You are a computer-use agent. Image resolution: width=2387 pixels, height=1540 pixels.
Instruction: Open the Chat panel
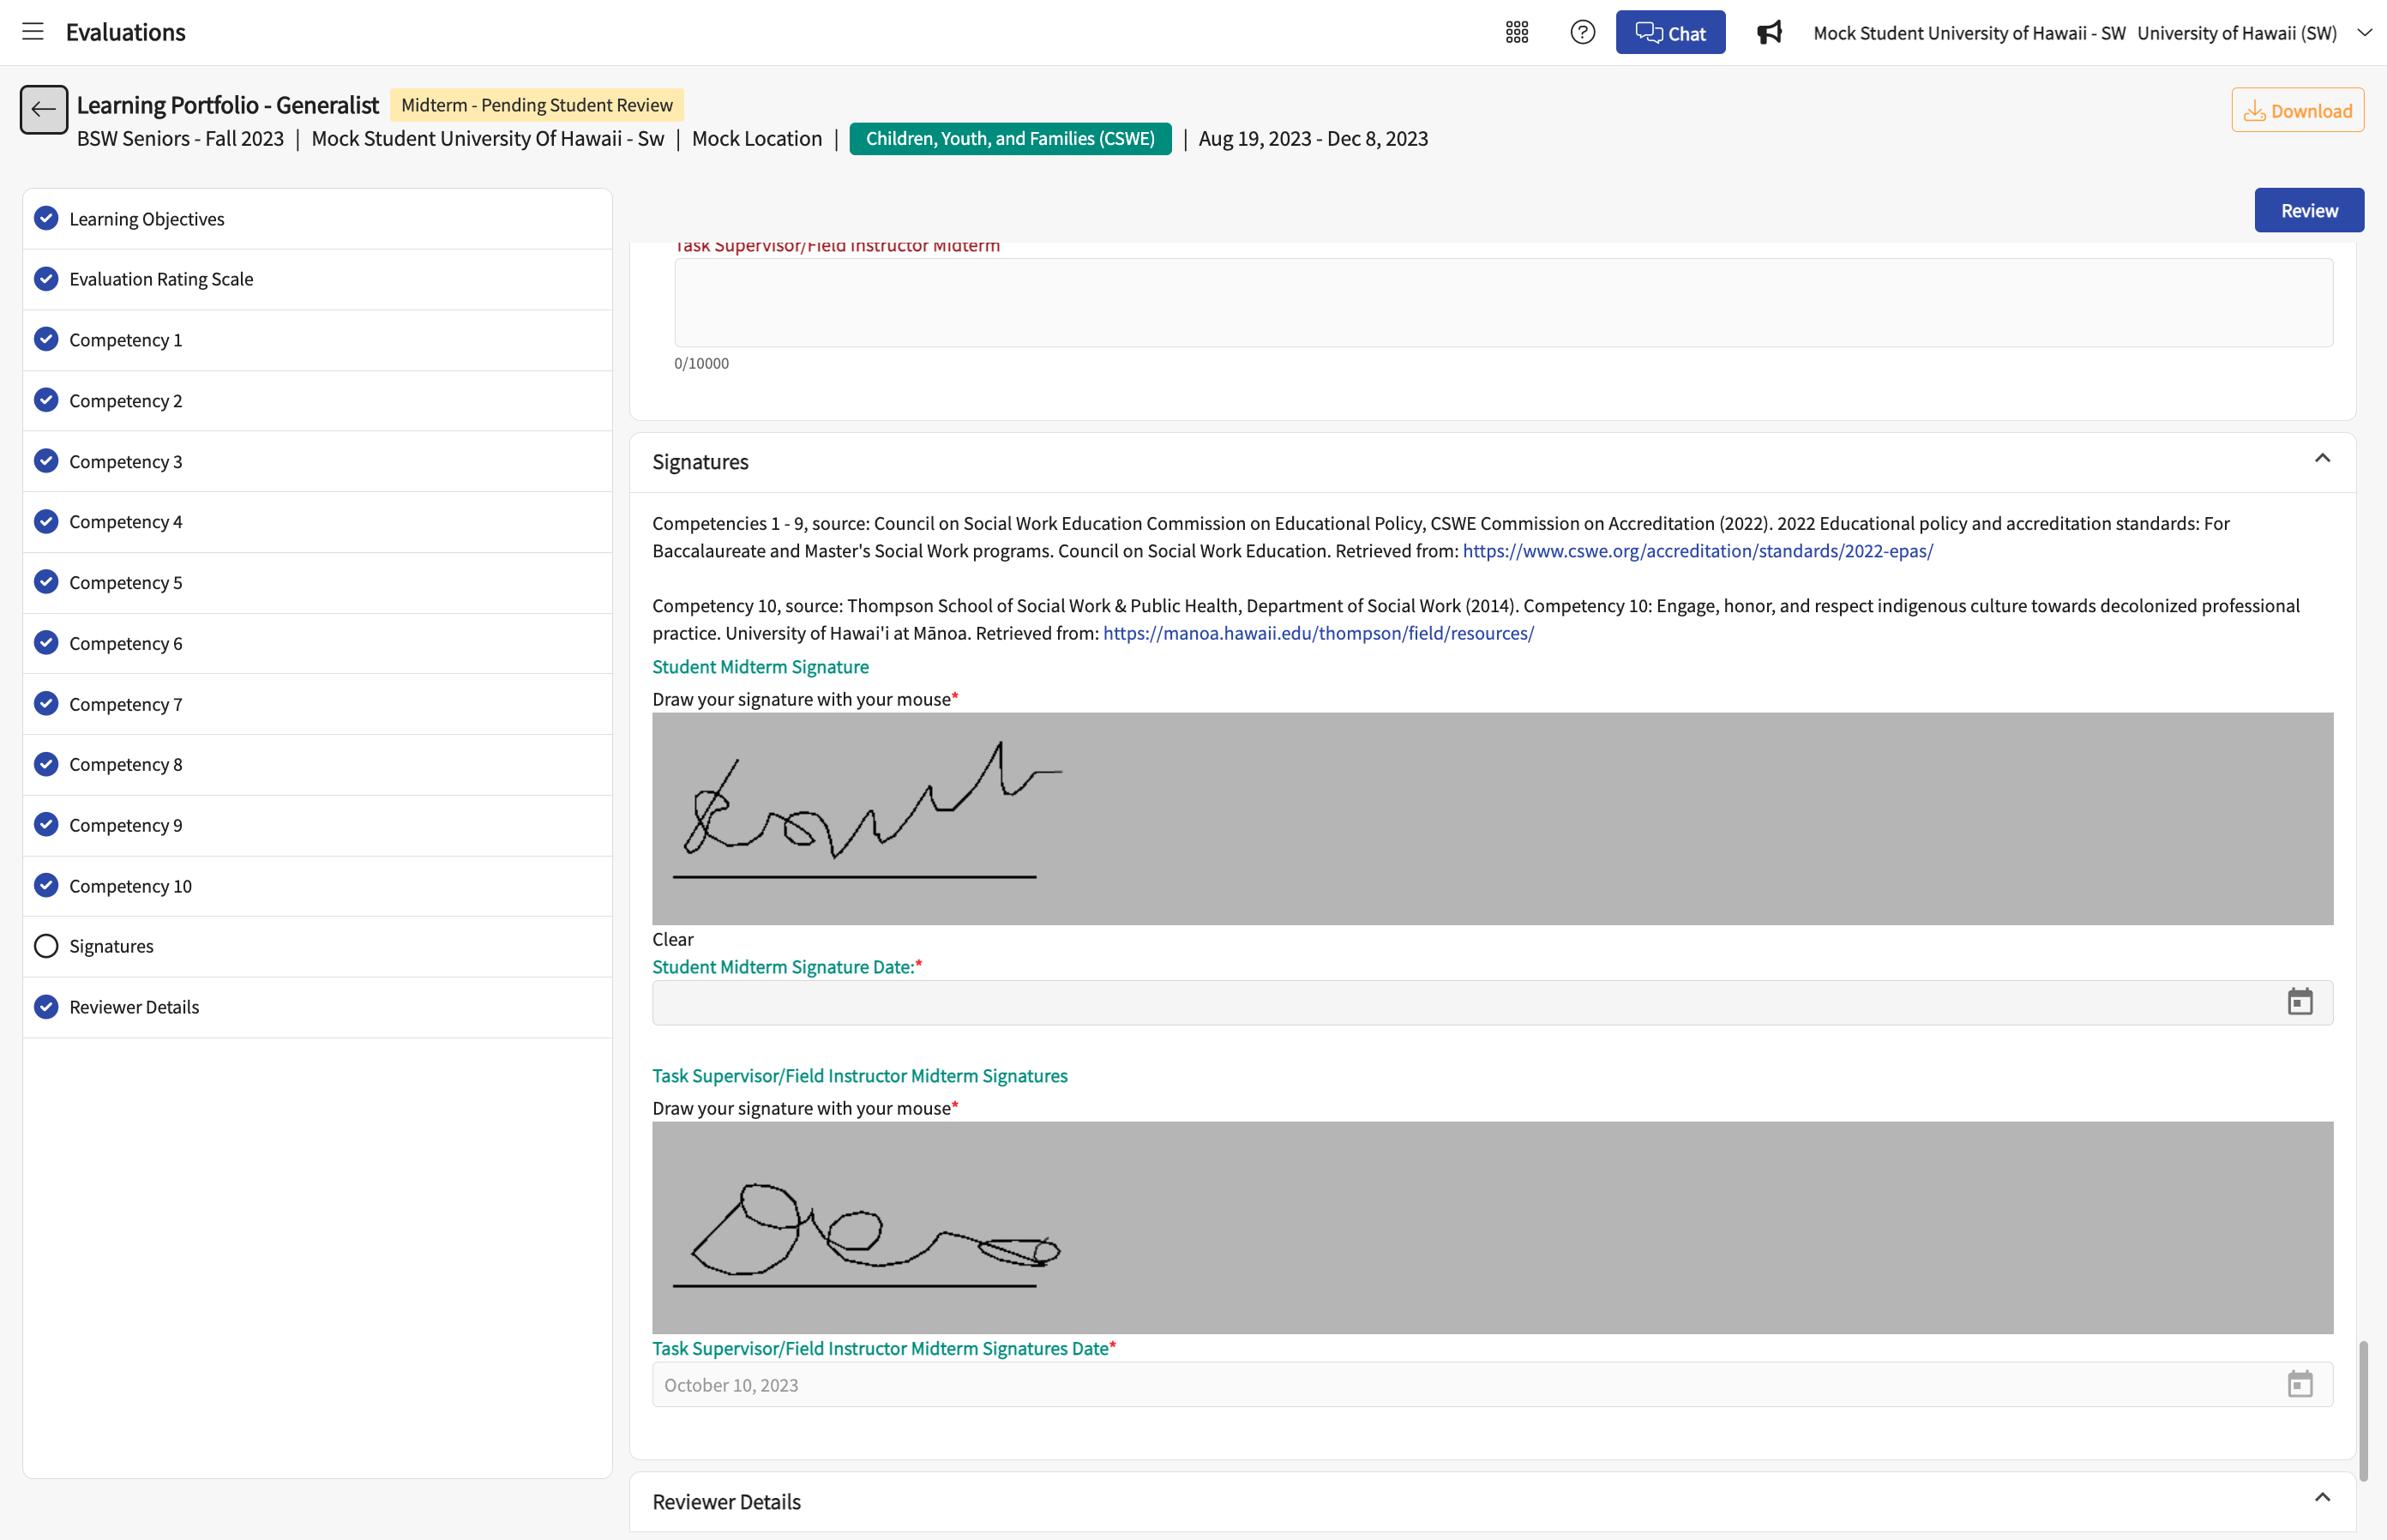pos(1670,33)
